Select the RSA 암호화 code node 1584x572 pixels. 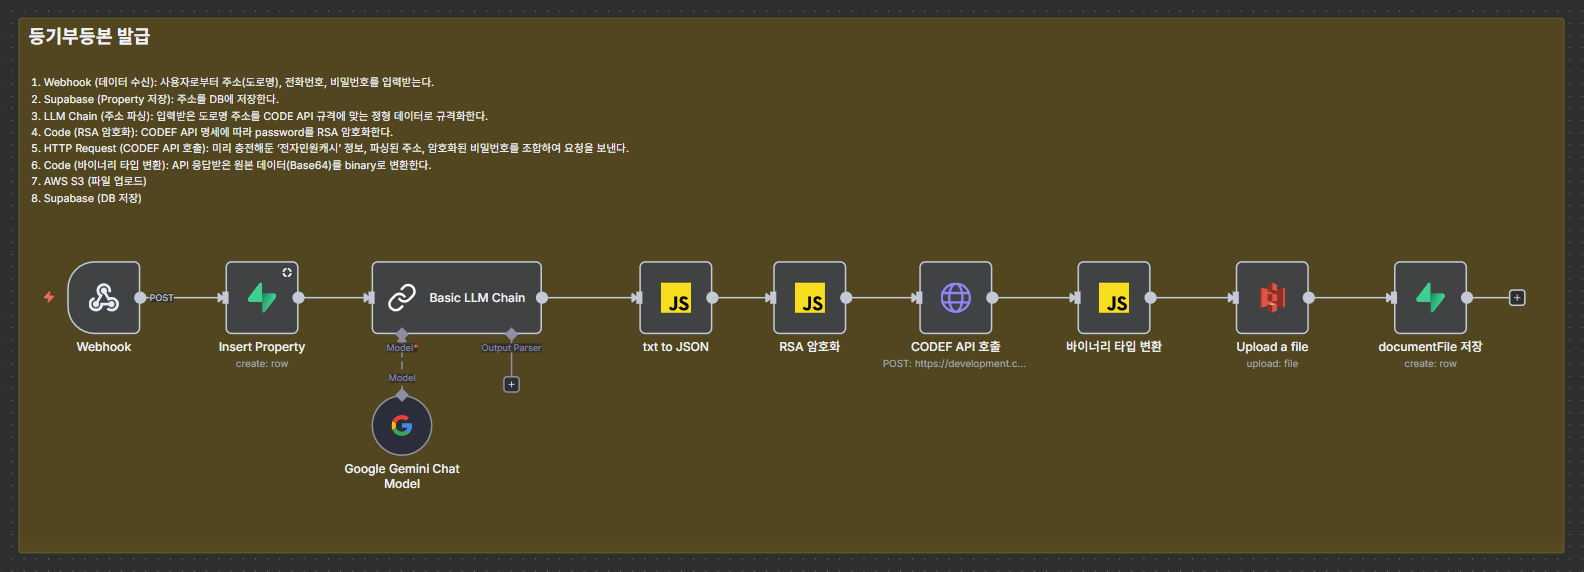810,298
